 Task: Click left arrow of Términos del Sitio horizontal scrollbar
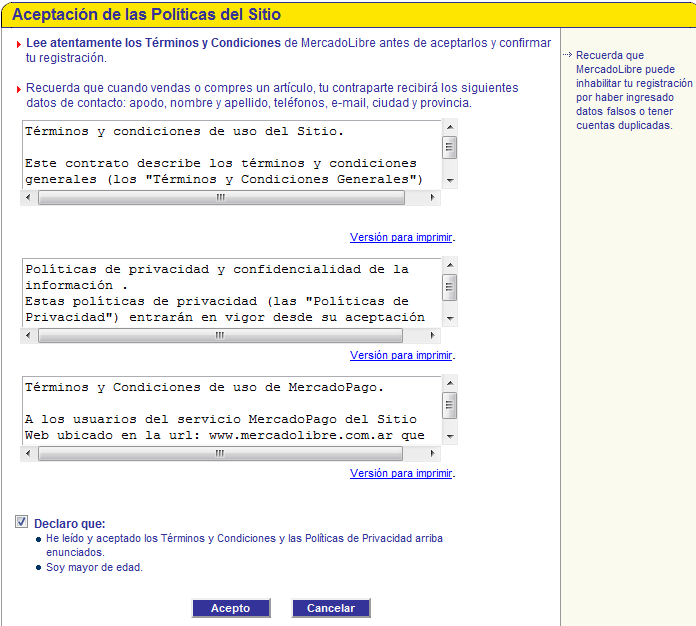click(28, 197)
